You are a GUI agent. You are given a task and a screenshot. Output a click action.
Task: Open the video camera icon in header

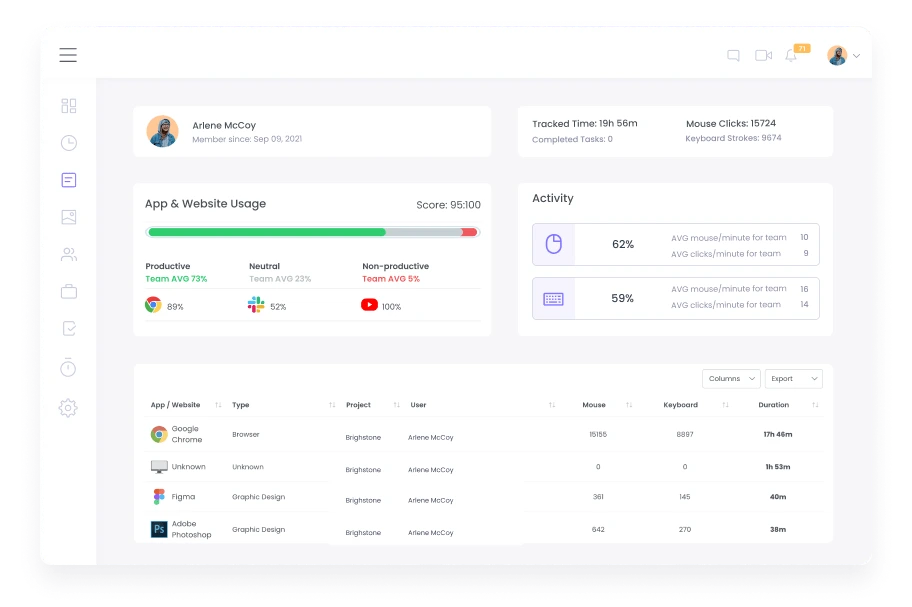pos(764,55)
